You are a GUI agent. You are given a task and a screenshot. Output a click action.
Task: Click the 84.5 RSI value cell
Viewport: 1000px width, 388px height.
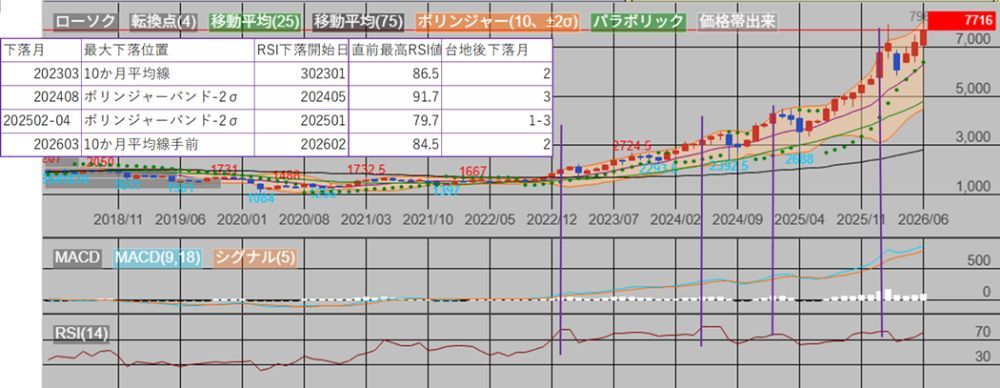point(395,145)
